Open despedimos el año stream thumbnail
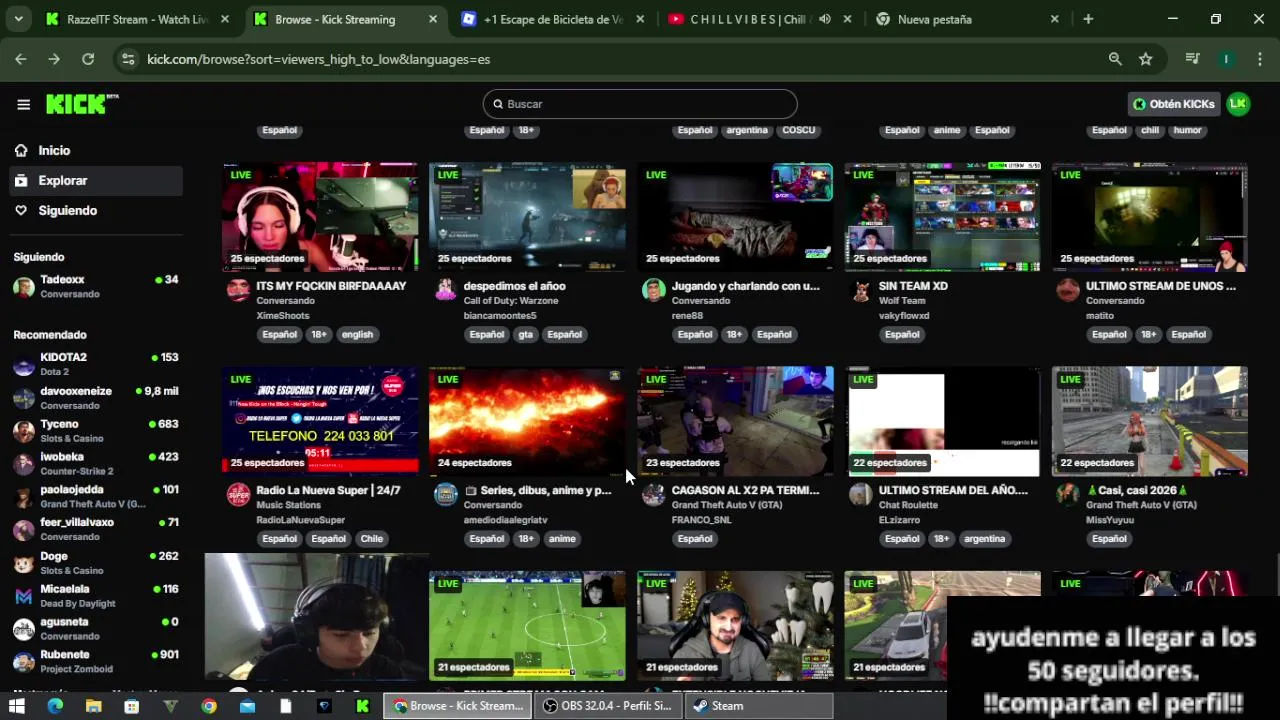This screenshot has width=1280, height=720. coord(527,217)
